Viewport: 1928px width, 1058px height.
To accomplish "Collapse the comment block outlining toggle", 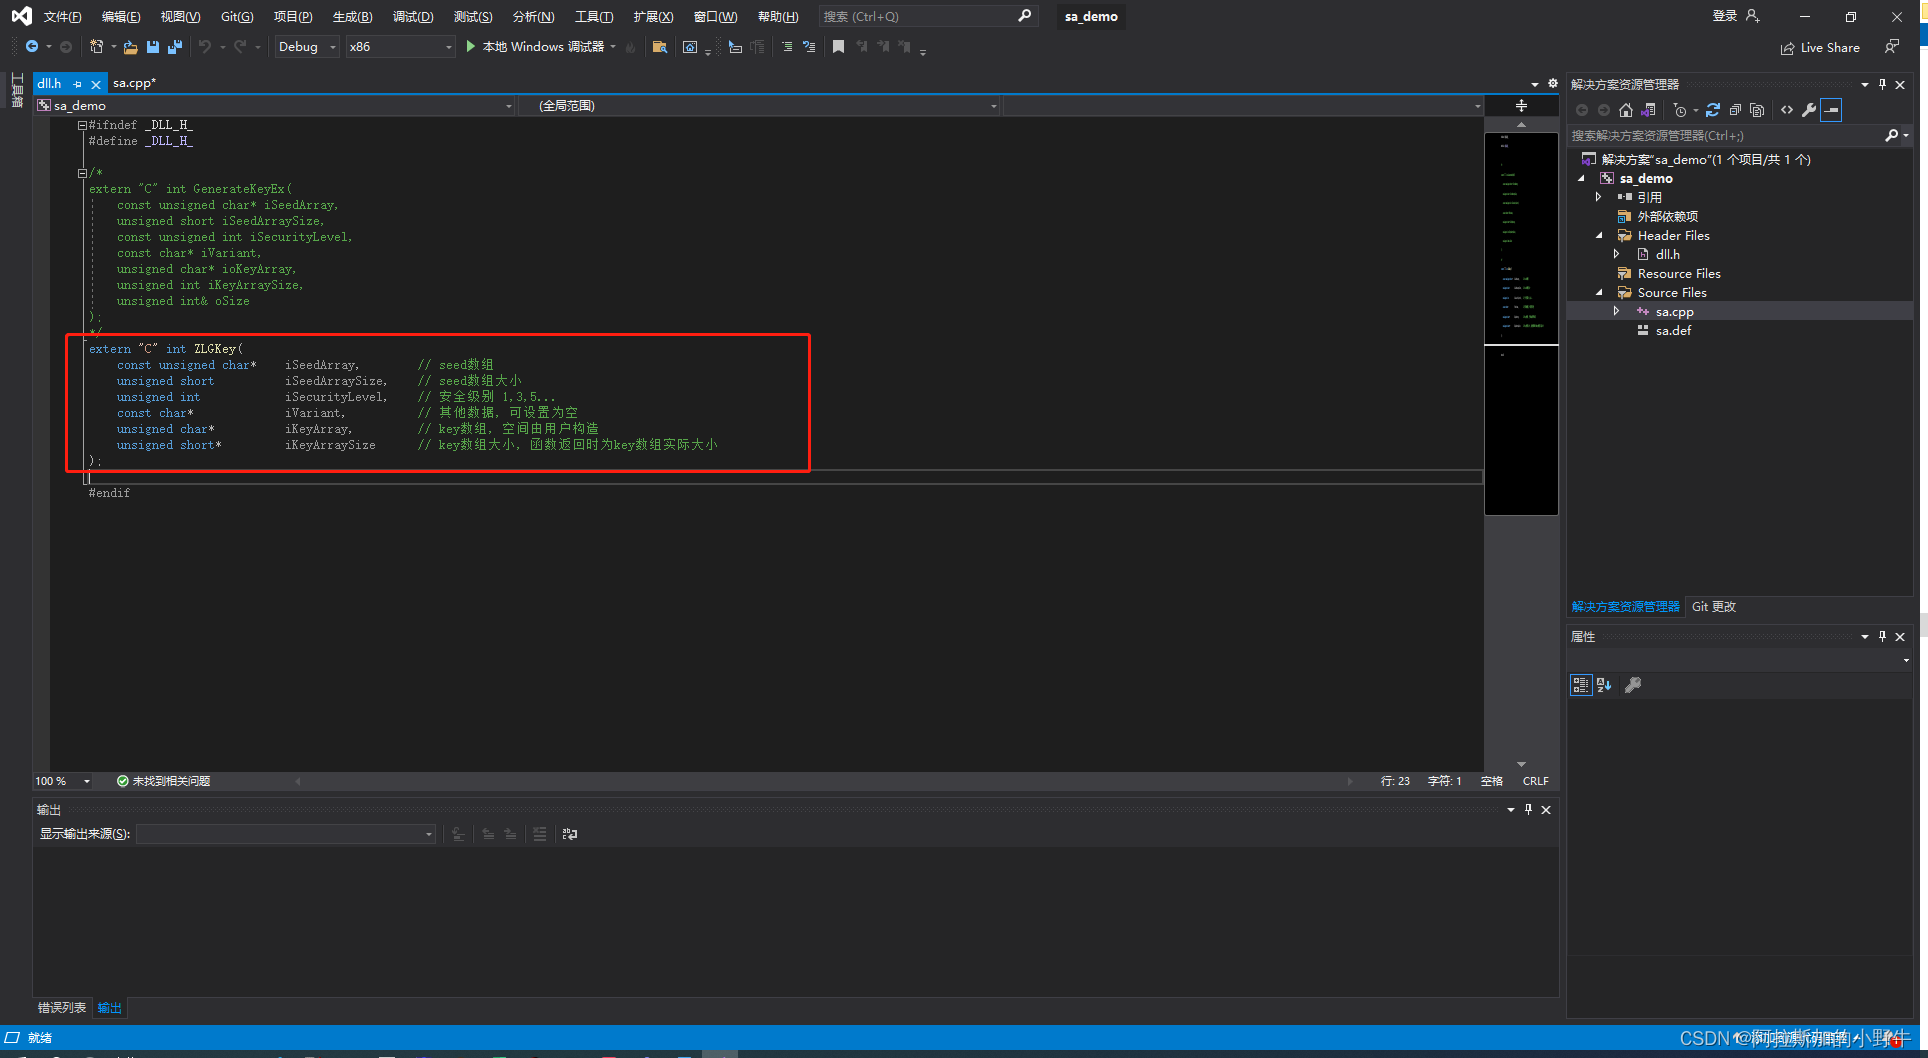I will pos(82,173).
